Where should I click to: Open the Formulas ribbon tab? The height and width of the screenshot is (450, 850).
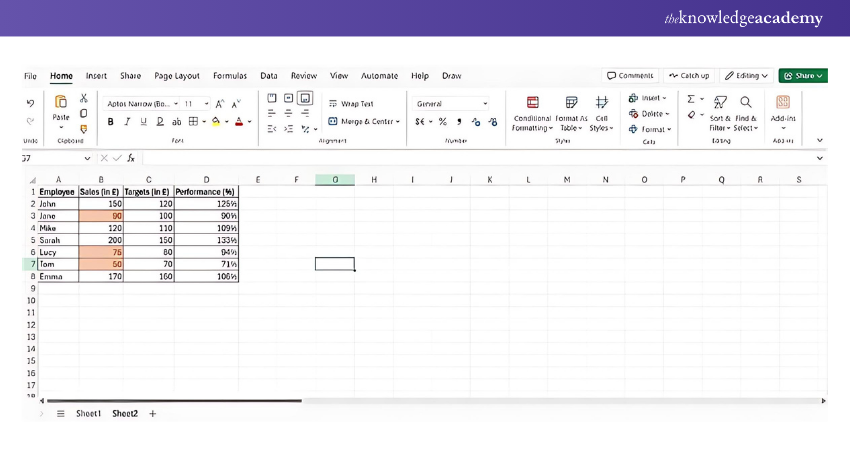229,76
